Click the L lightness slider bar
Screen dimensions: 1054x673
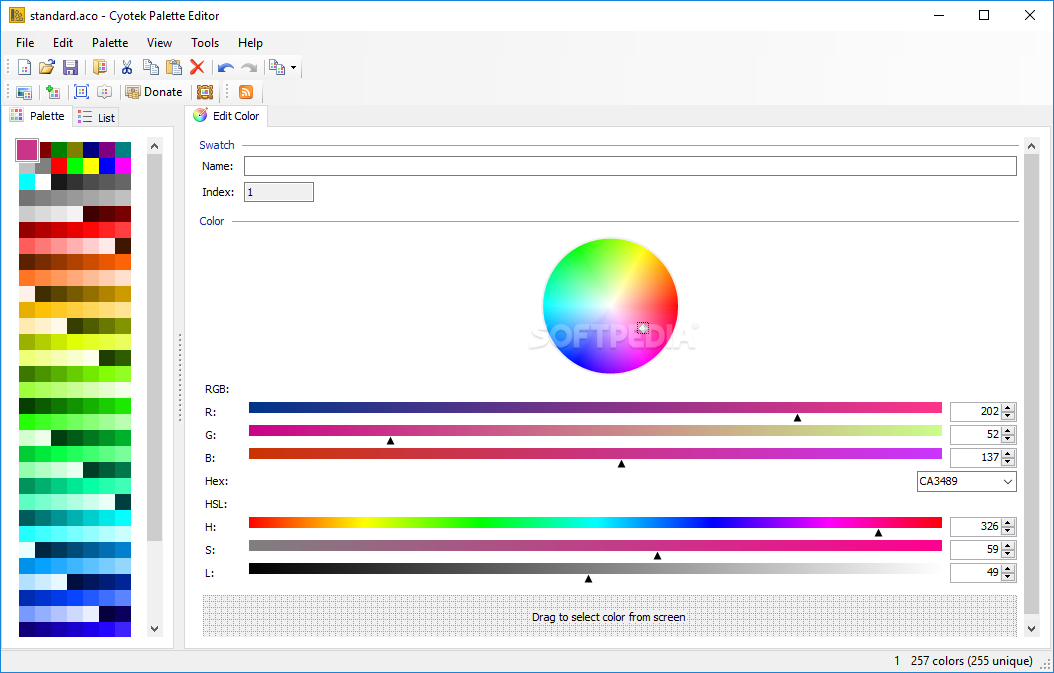595,569
